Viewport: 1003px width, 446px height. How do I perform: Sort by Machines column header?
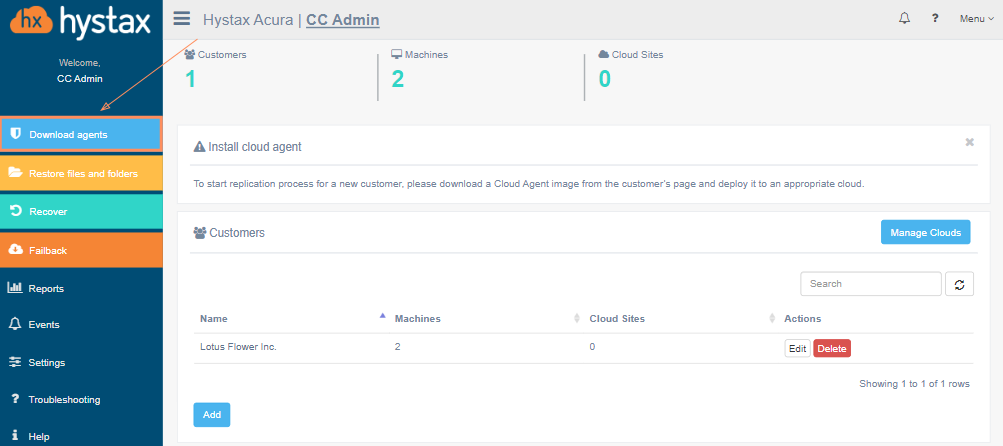pos(418,319)
